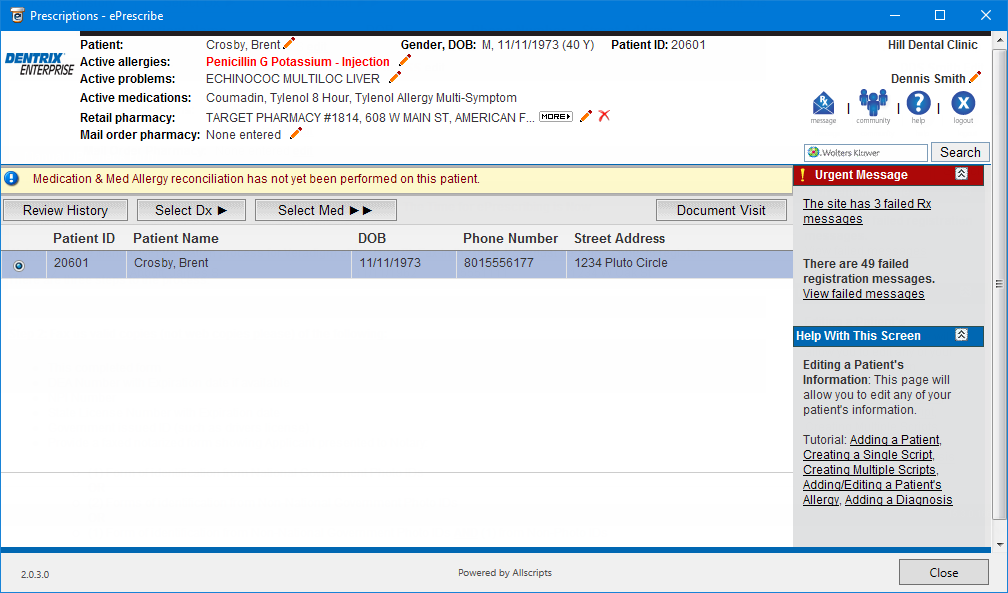Expand MORE for retail pharmacy address
This screenshot has height=593, width=1008.
pyautogui.click(x=556, y=117)
